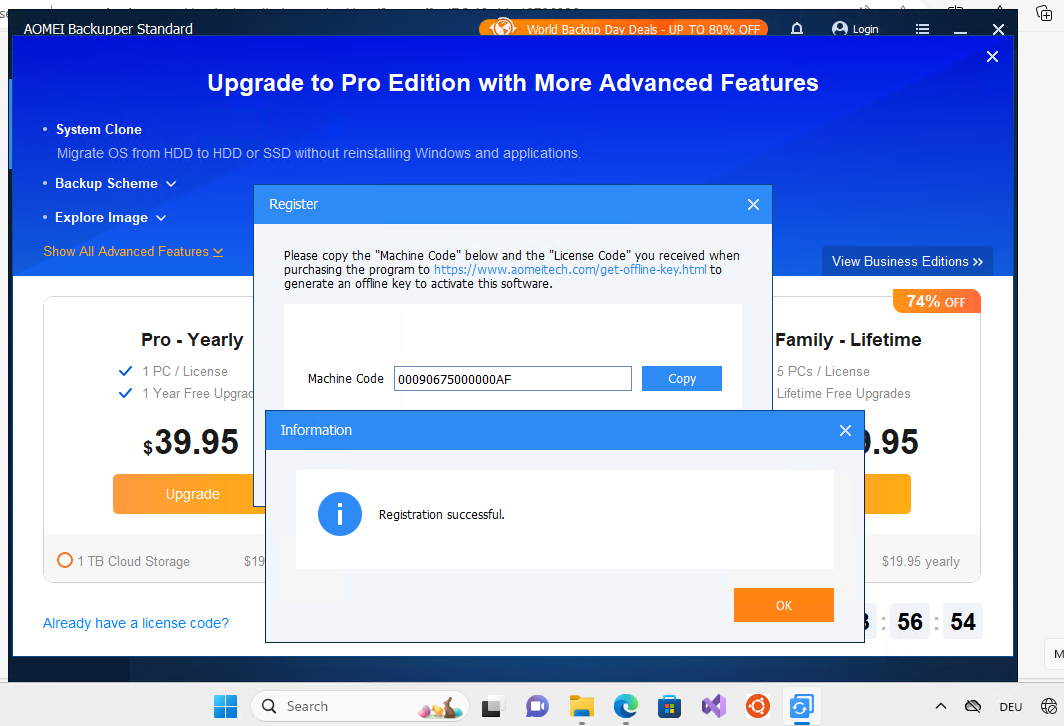The width and height of the screenshot is (1064, 726).
Task: Open Visual Studio from the taskbar
Action: [x=714, y=706]
